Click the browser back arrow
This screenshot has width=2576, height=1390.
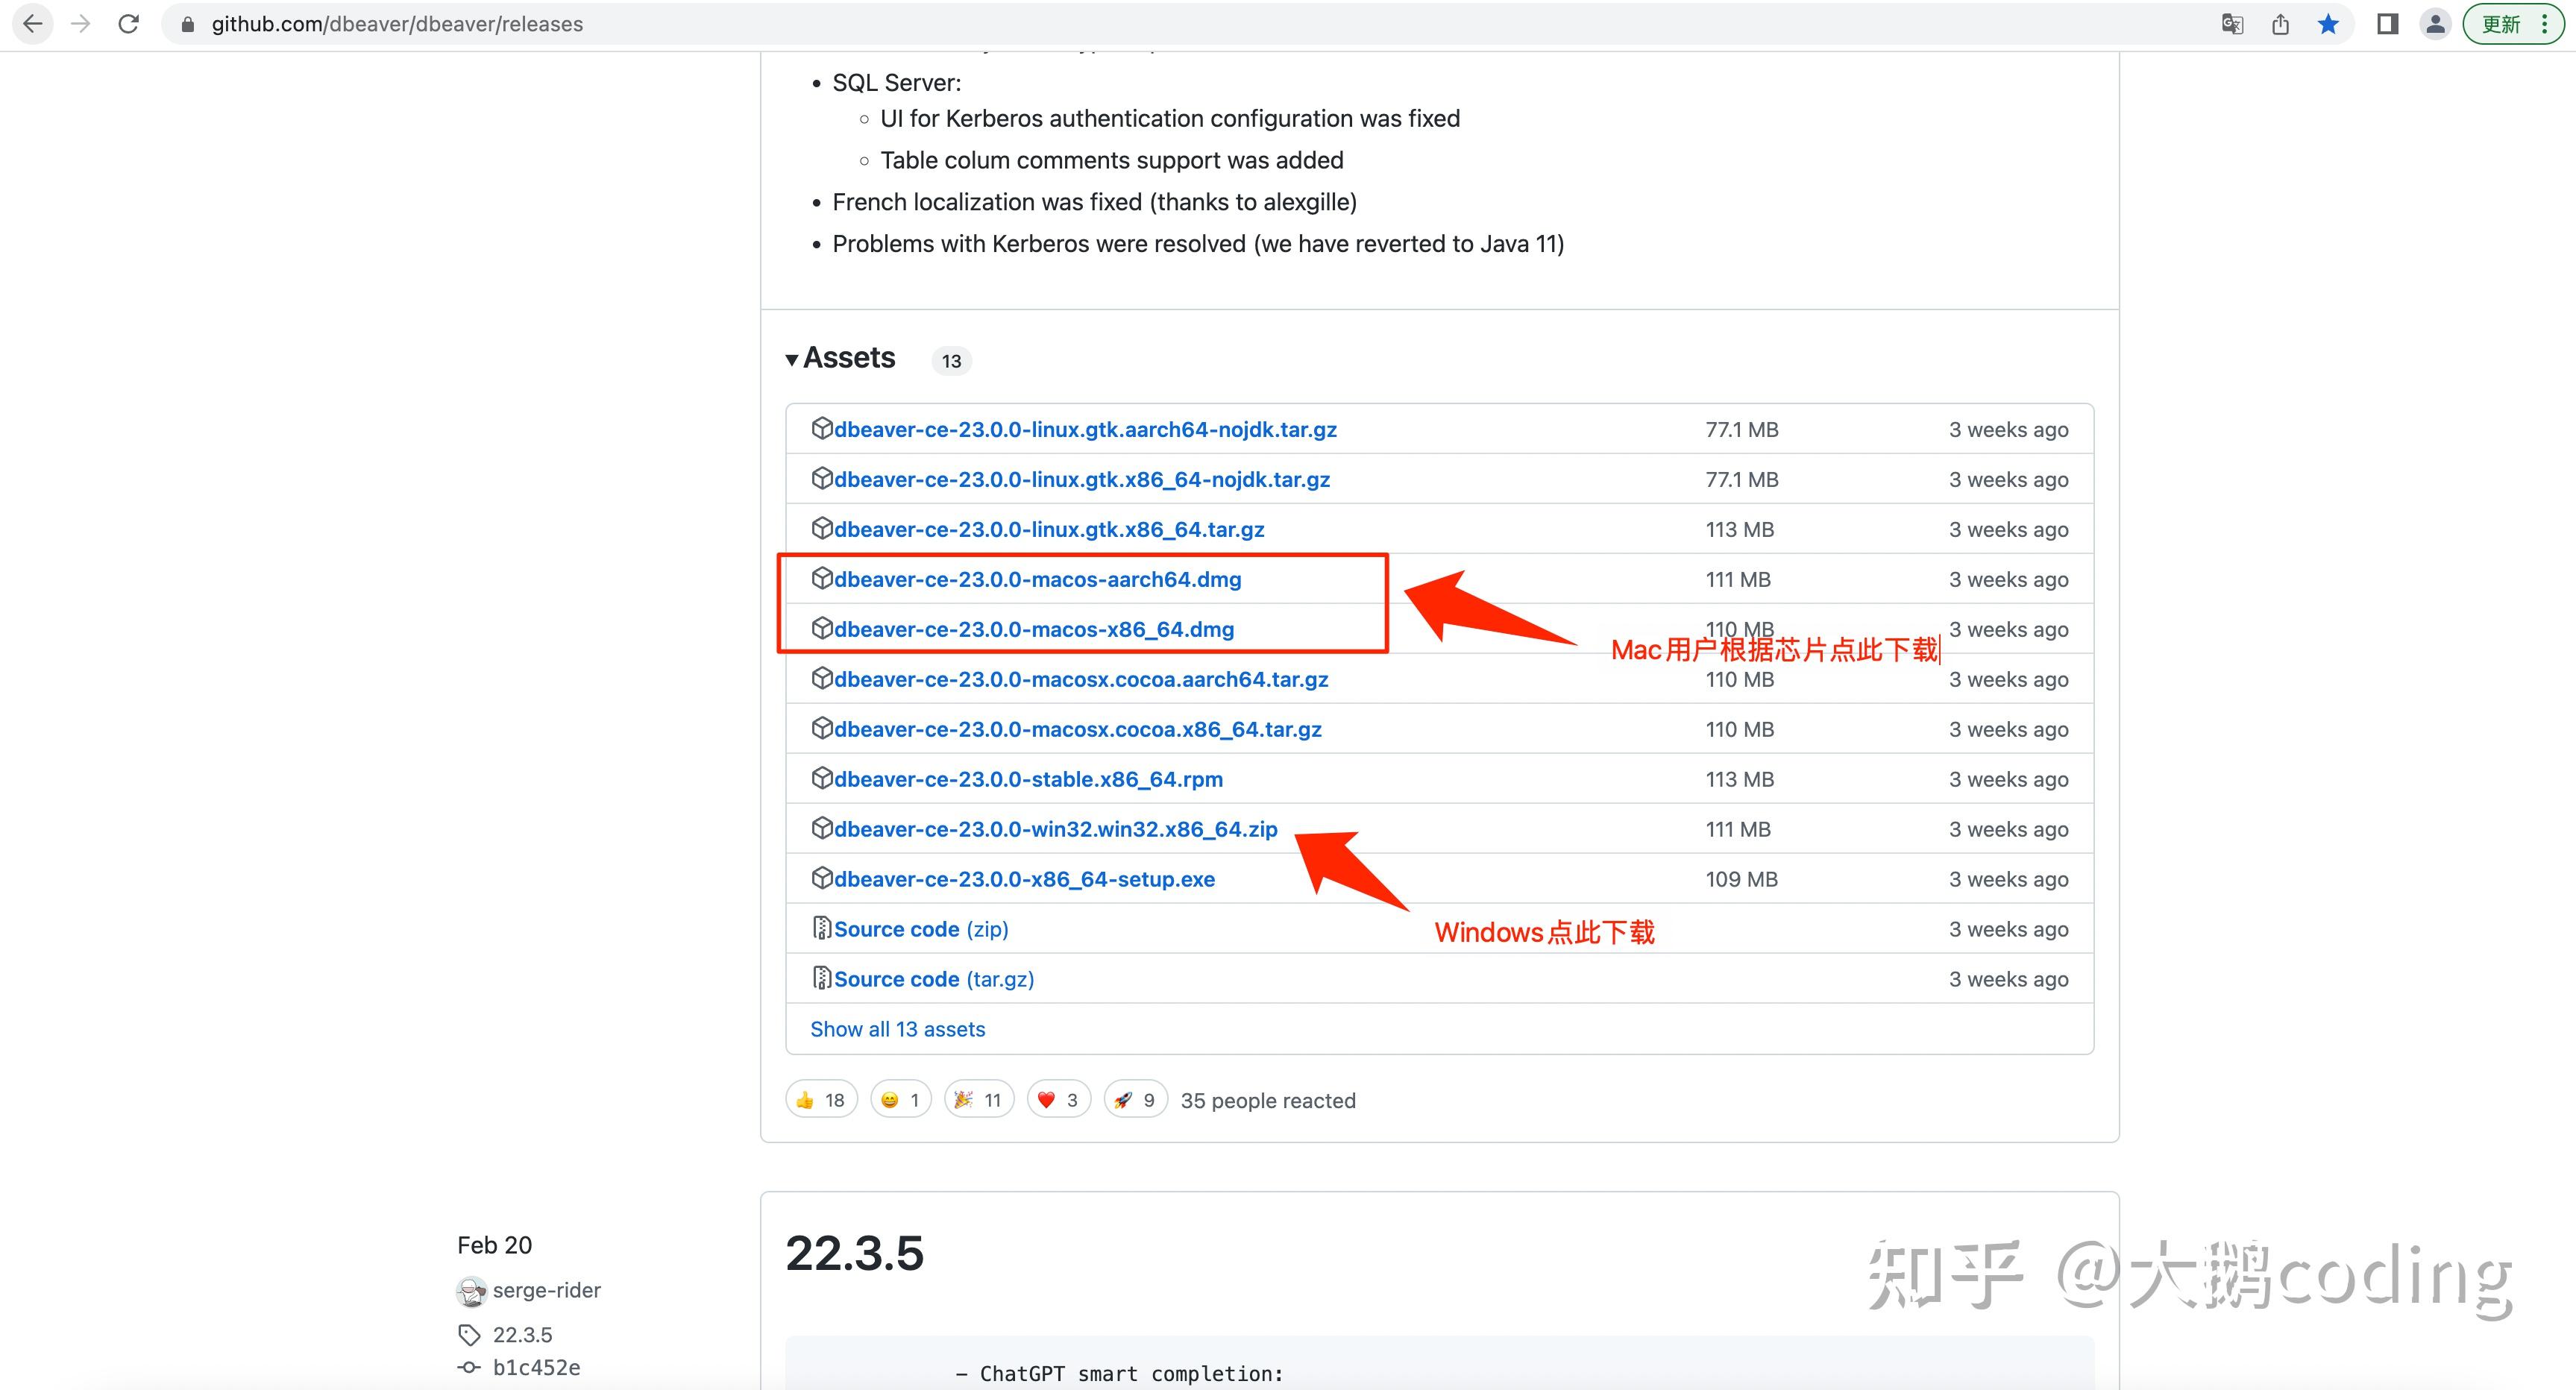tap(32, 24)
